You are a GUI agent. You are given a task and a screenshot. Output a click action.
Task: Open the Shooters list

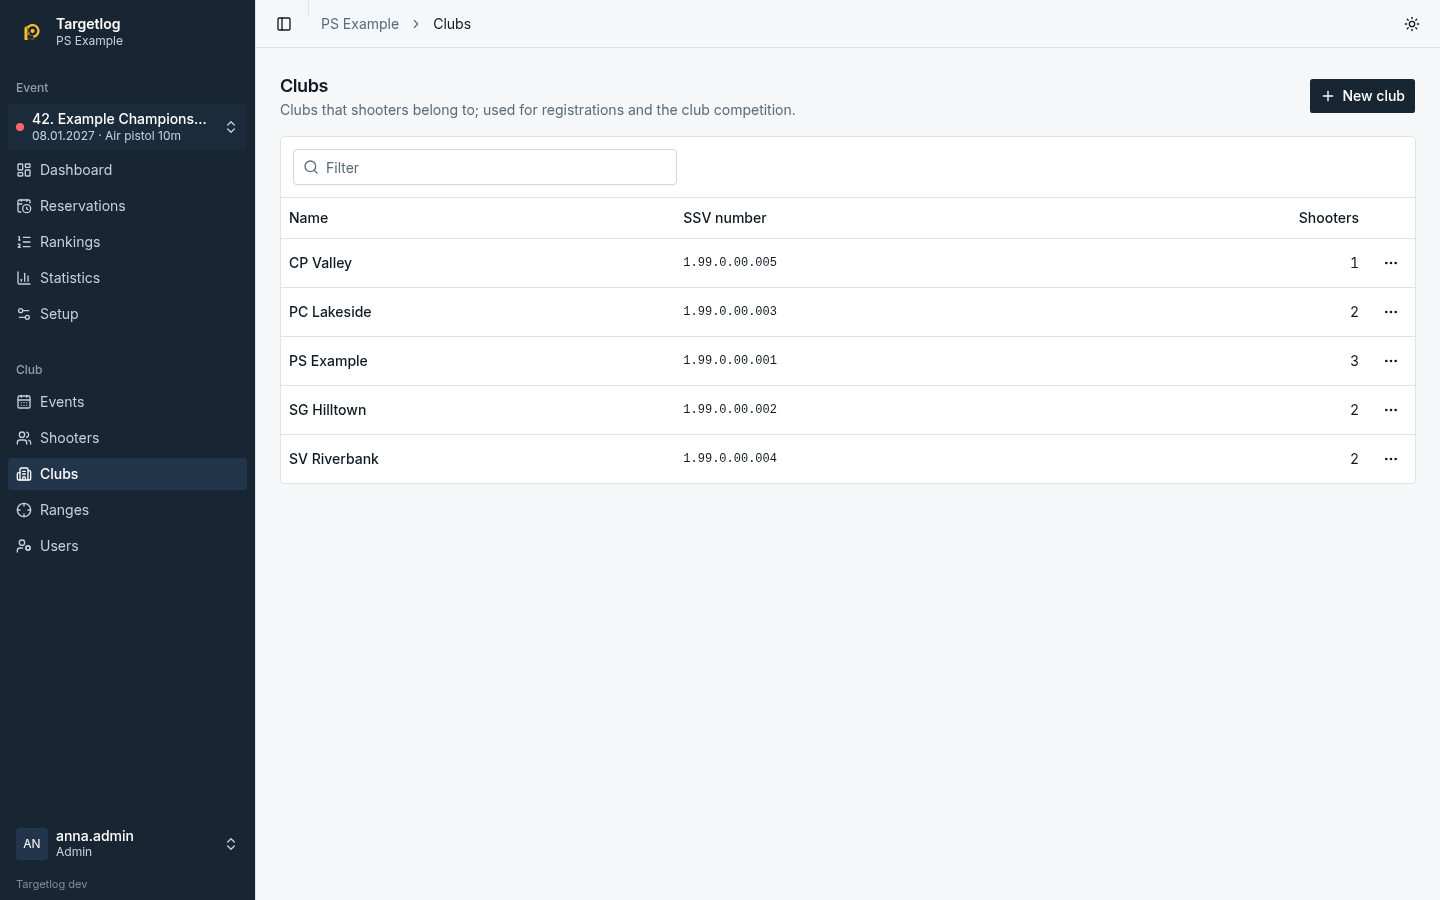tap(127, 438)
